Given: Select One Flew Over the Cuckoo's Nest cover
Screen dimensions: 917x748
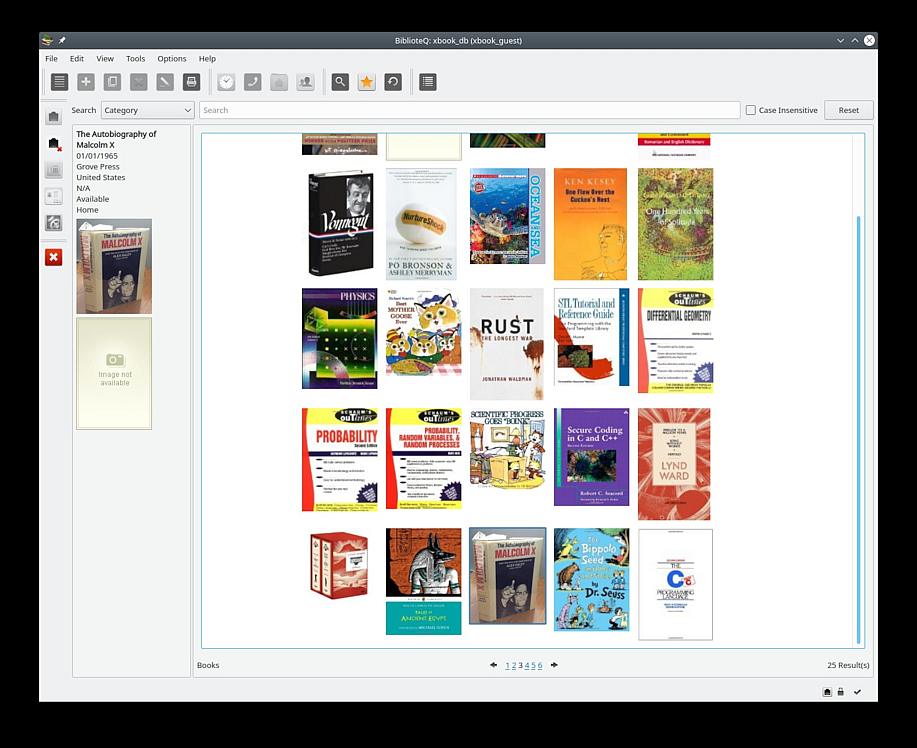Looking at the screenshot, I should click(590, 224).
